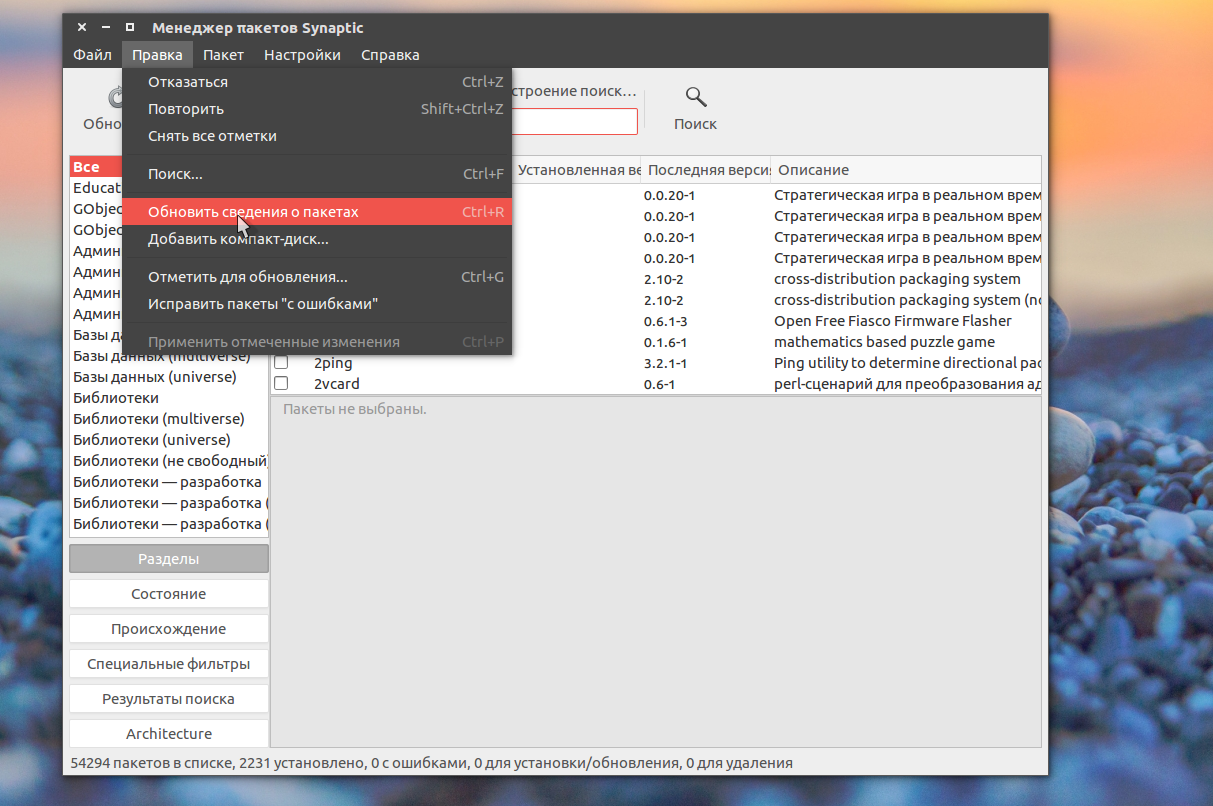This screenshot has width=1213, height=806.
Task: Open the Файл menu in menu bar
Action: point(92,55)
